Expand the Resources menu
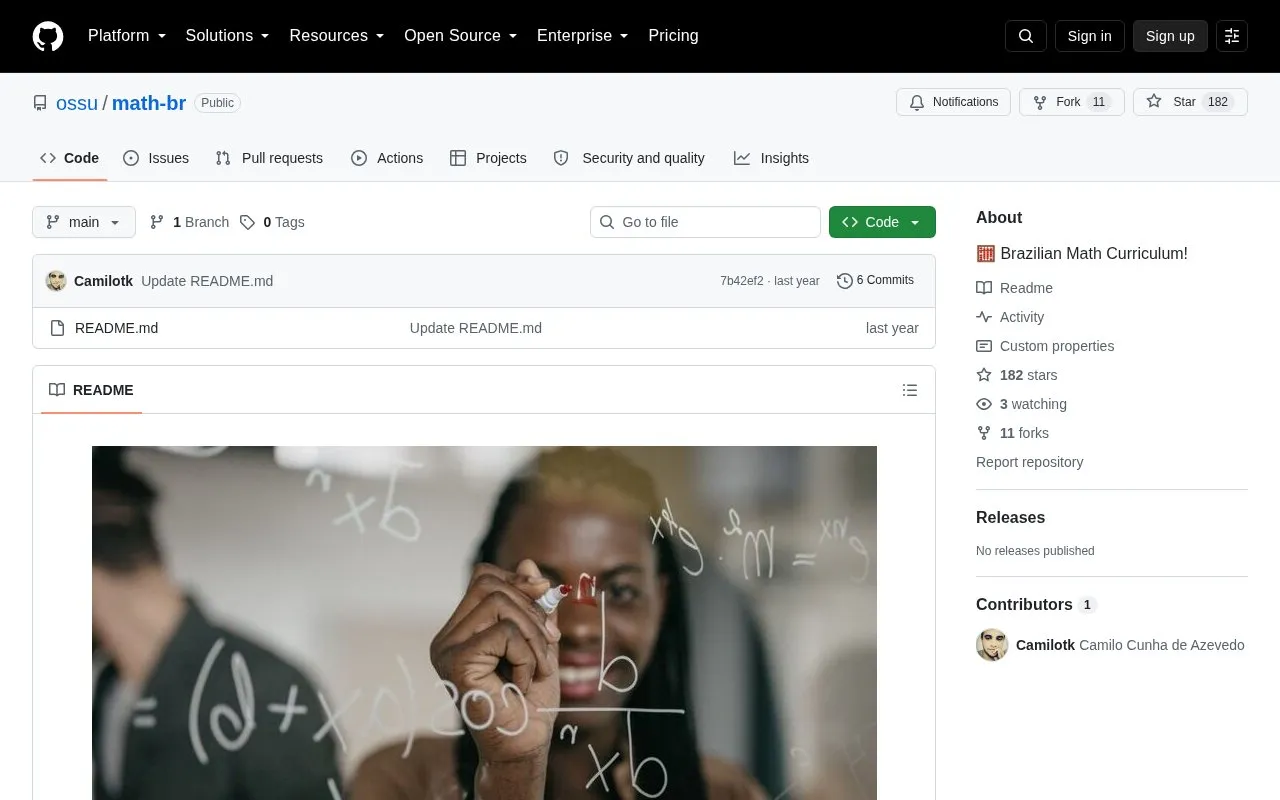The height and width of the screenshot is (800, 1280). [337, 36]
